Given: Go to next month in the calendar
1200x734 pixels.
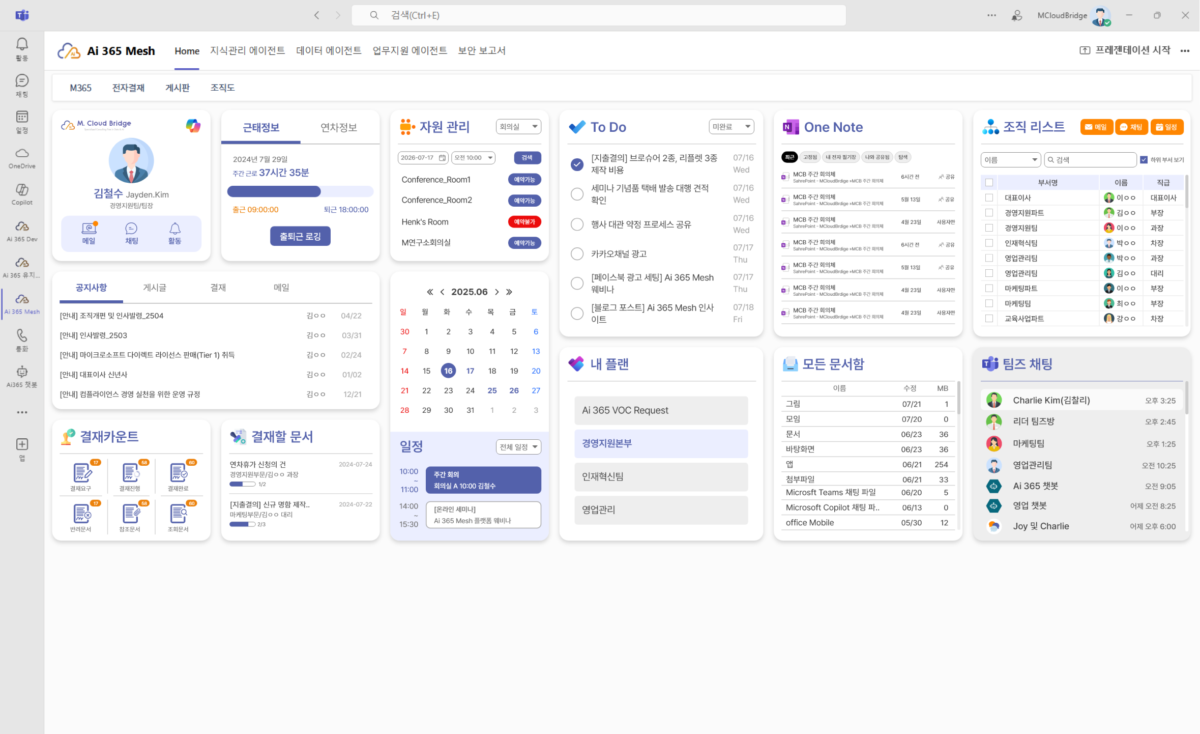Looking at the screenshot, I should coord(496,292).
